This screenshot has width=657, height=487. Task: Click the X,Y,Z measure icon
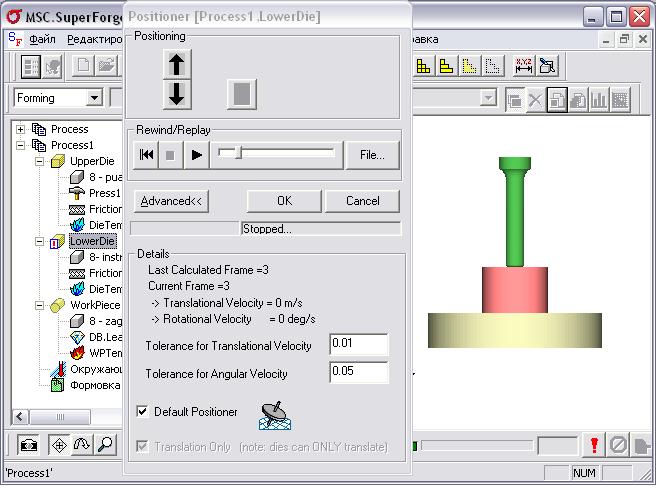tap(523, 66)
